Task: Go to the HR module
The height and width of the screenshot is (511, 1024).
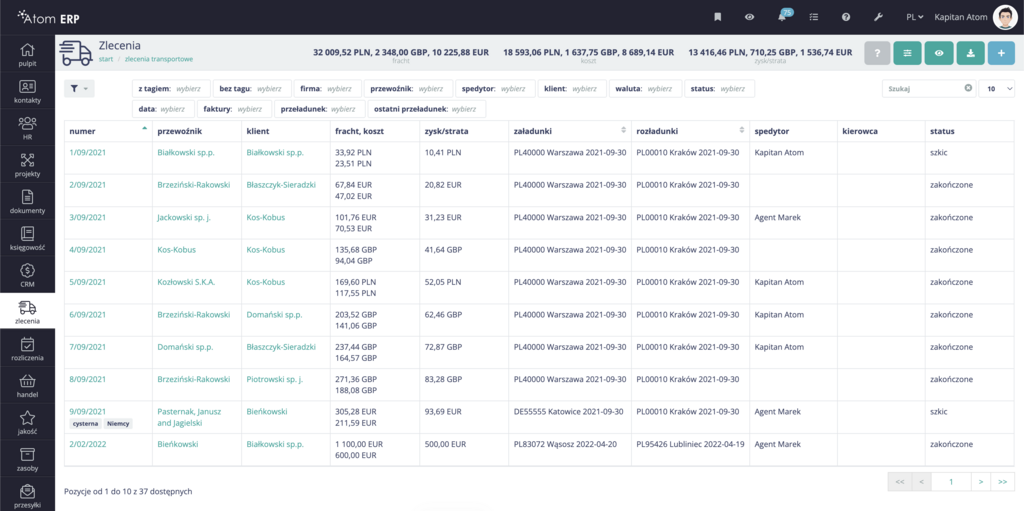Action: coord(27,128)
